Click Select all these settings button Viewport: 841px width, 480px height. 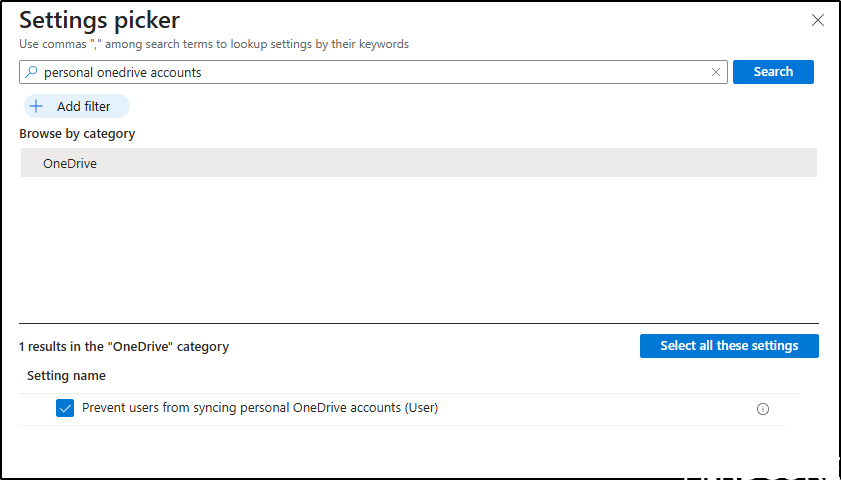point(729,346)
